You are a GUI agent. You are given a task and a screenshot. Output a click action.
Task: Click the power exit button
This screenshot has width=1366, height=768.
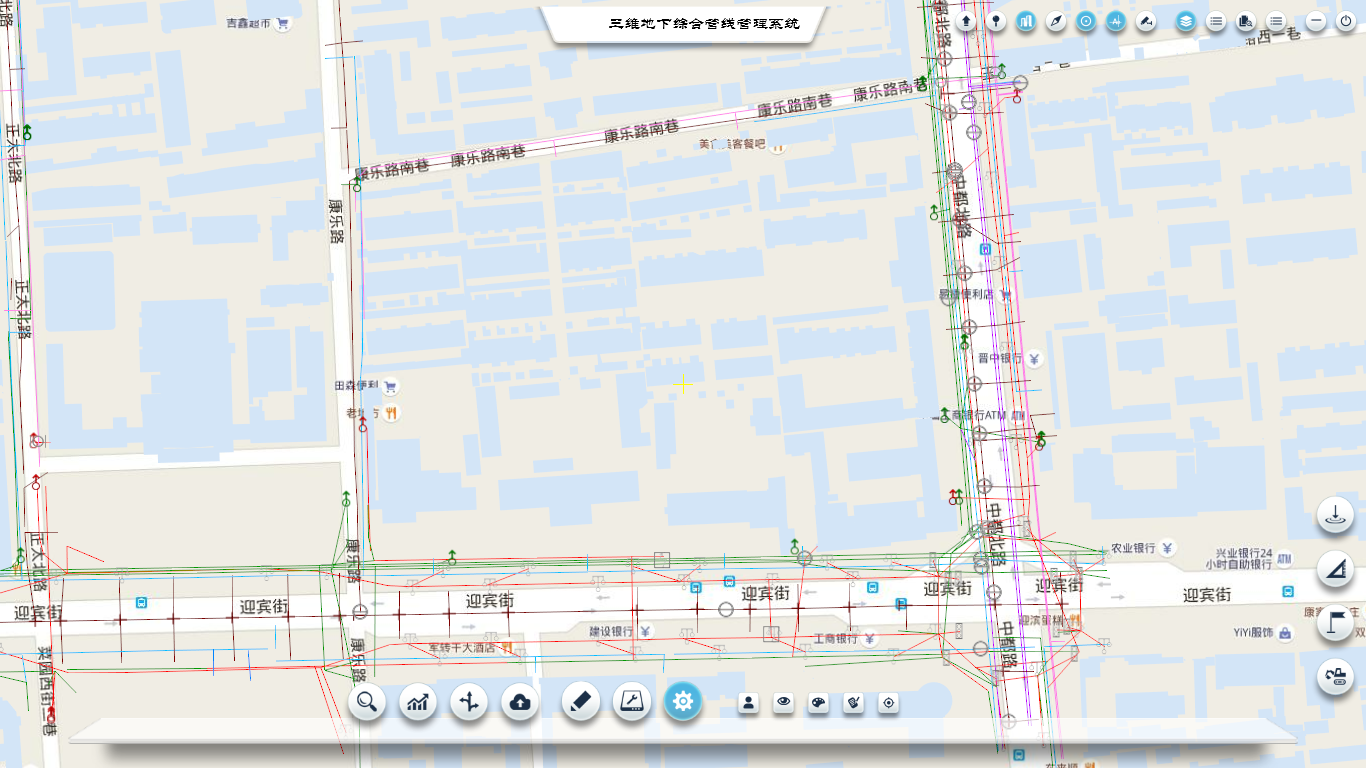point(1346,21)
